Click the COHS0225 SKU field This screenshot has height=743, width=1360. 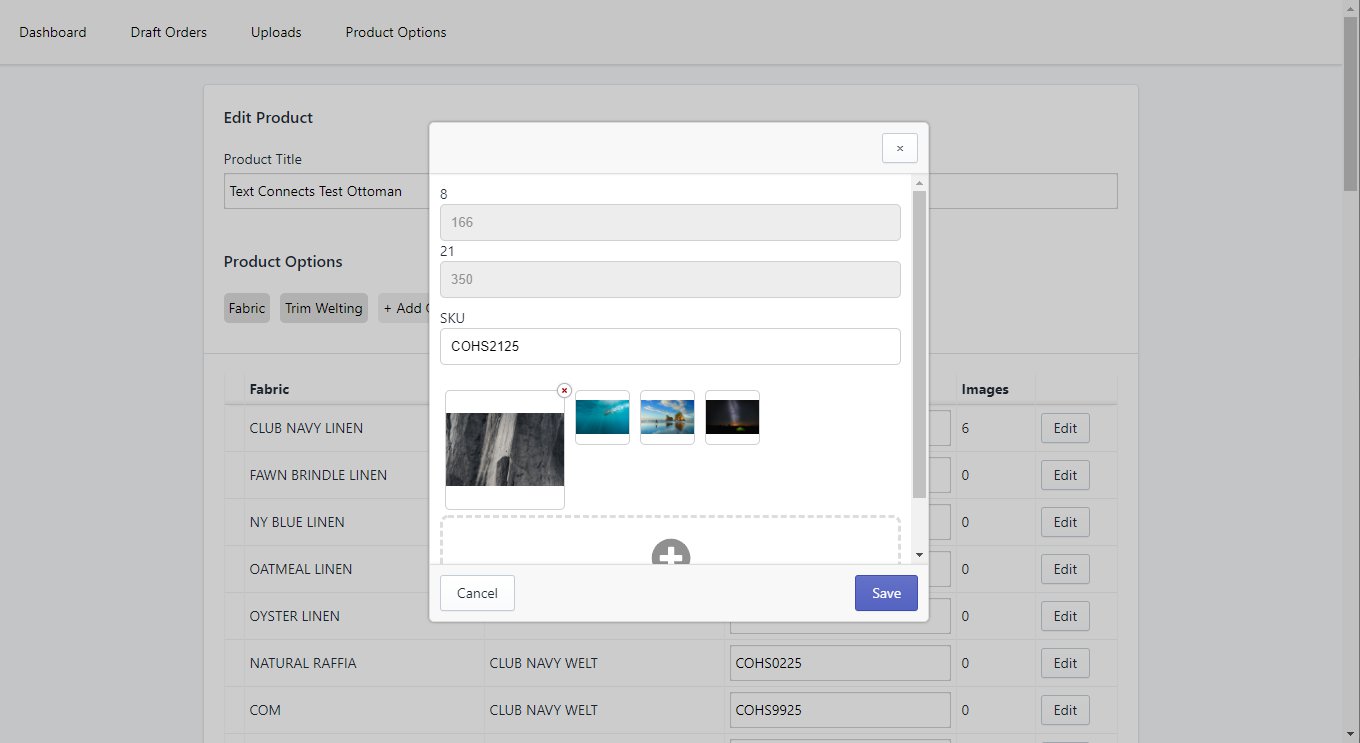pyautogui.click(x=840, y=663)
